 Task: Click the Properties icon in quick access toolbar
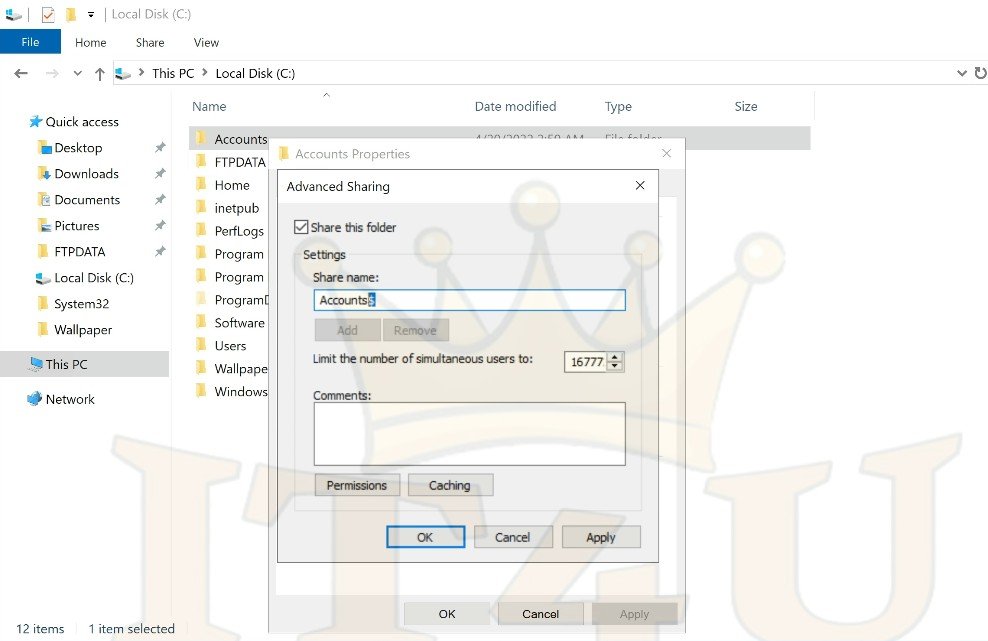click(x=47, y=14)
